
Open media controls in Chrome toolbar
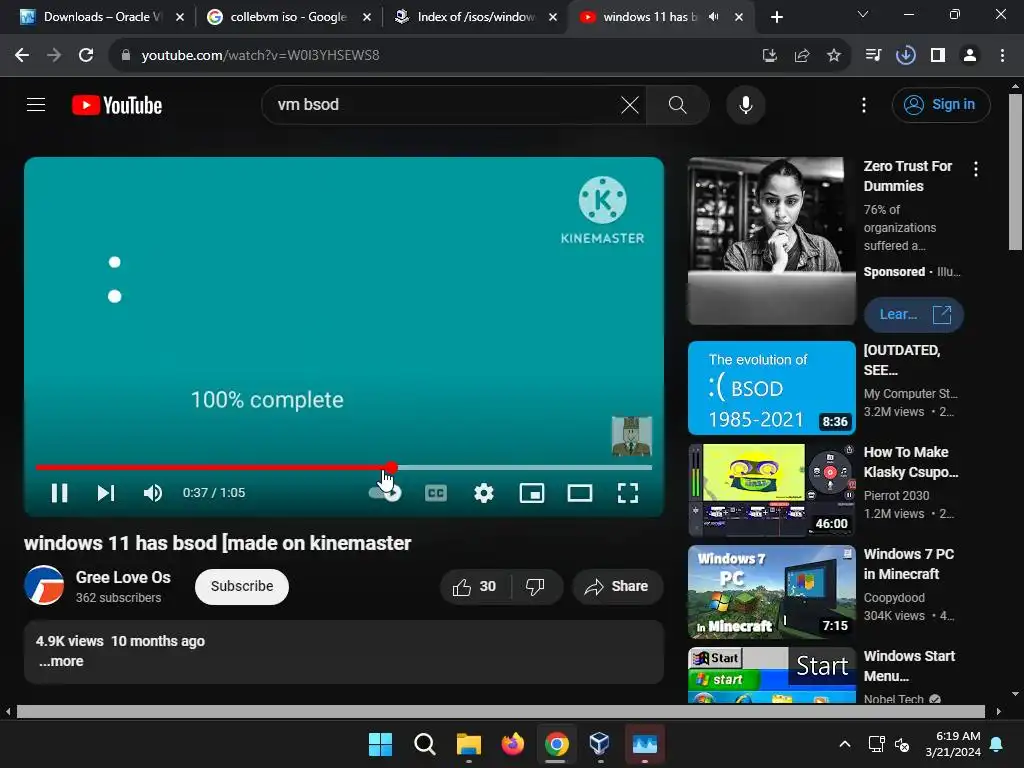[873, 56]
